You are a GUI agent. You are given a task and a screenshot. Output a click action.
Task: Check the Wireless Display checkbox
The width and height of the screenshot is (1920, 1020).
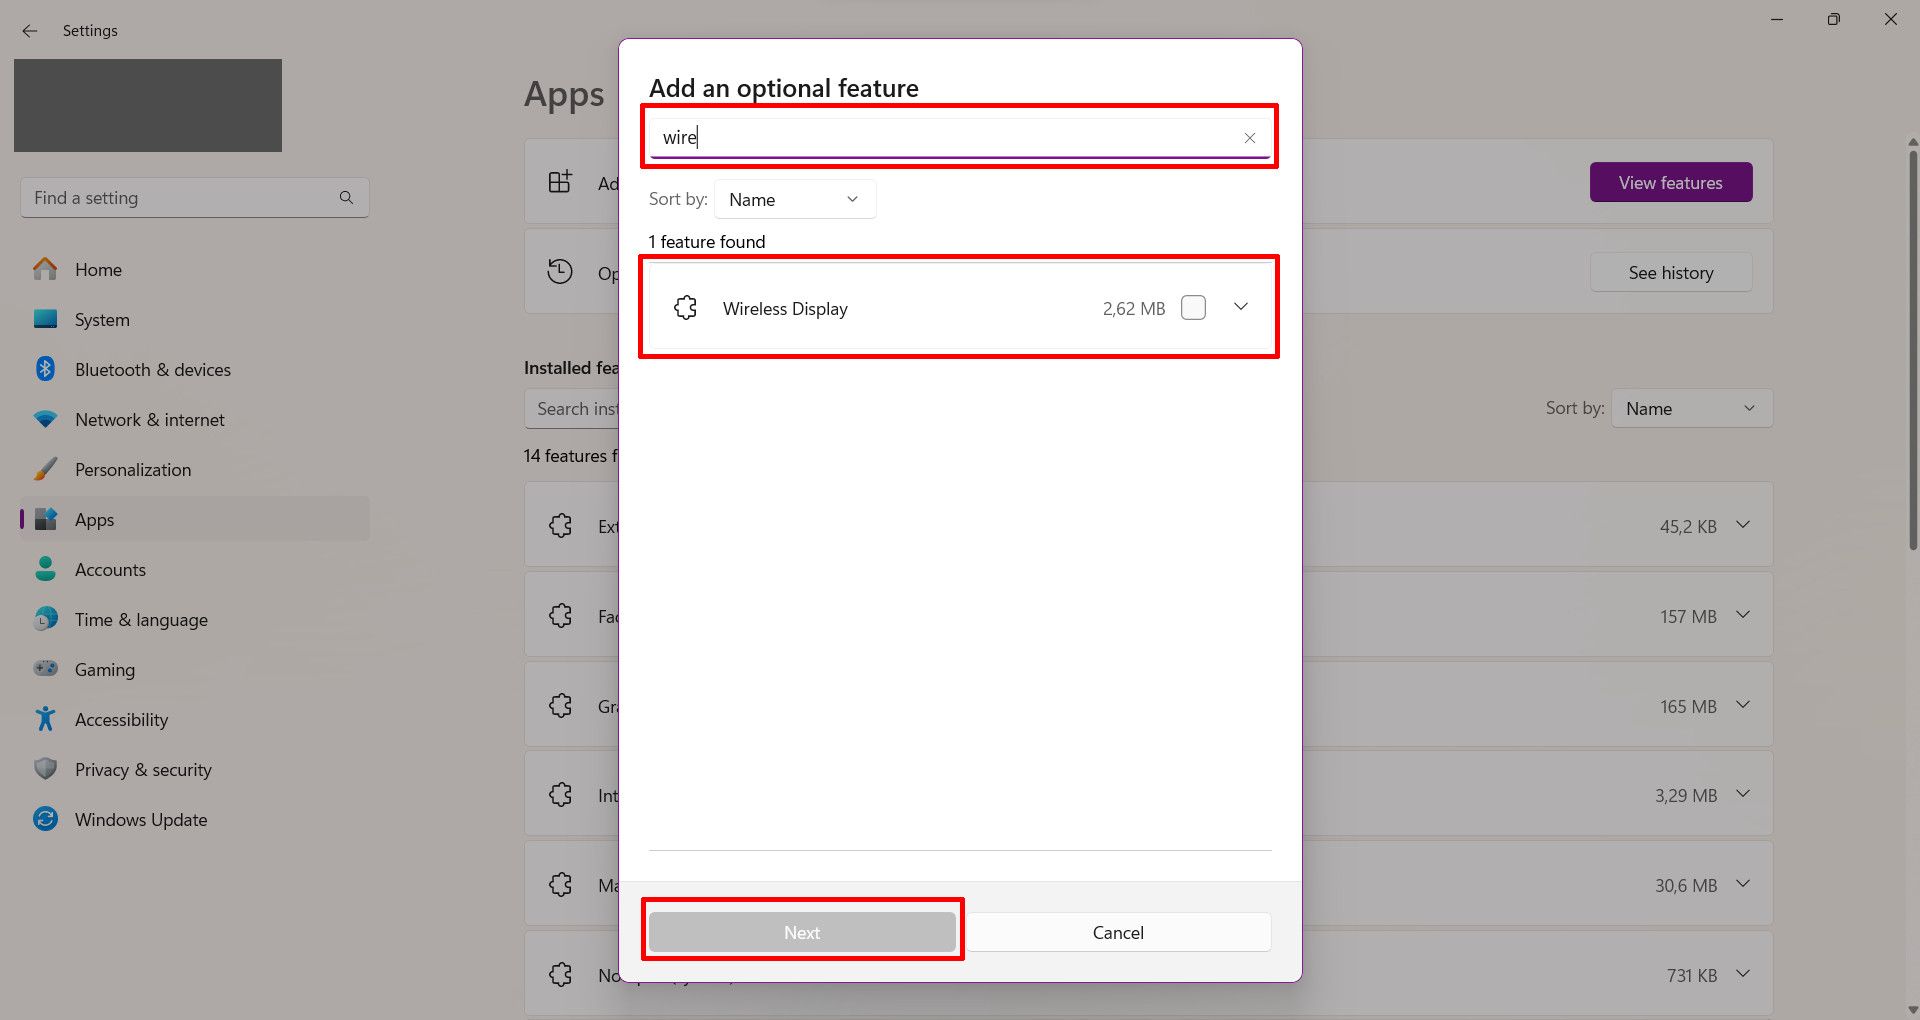[1193, 308]
